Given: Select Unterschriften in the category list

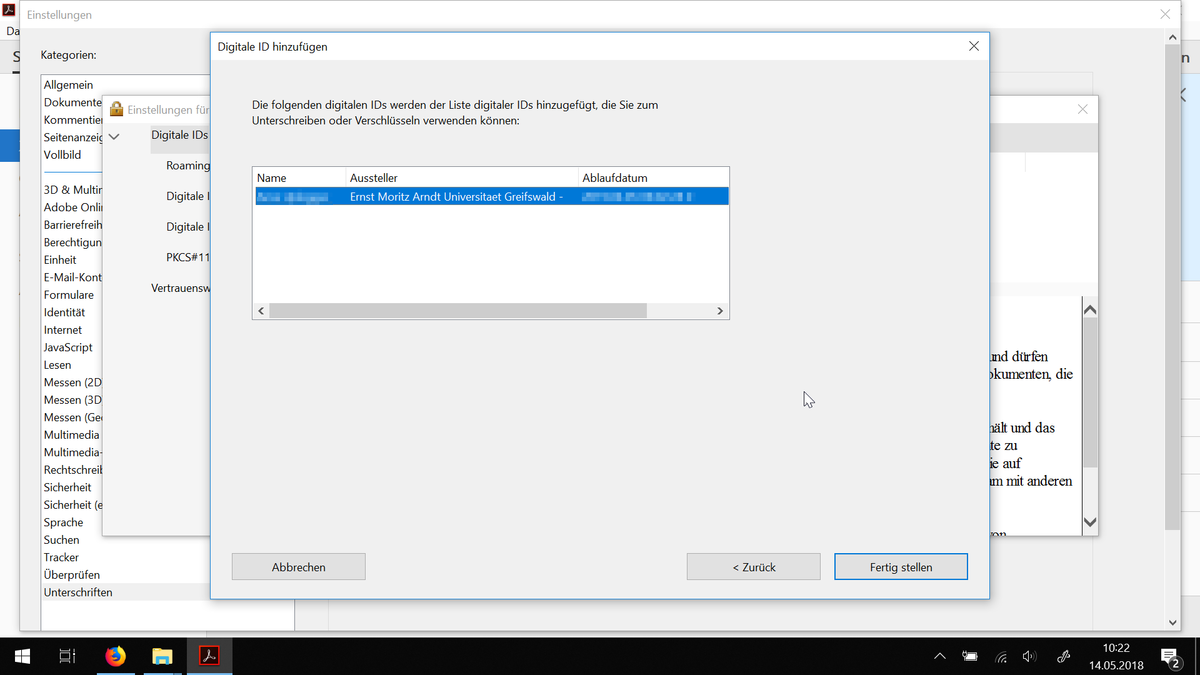Looking at the screenshot, I should [78, 592].
